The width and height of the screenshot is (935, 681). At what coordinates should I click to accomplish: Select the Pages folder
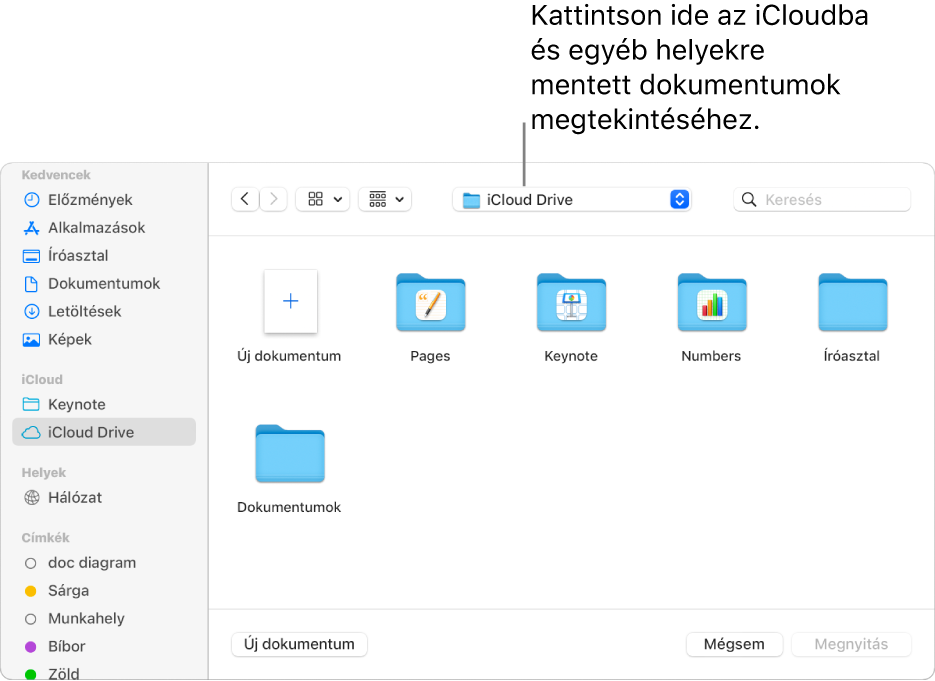click(x=431, y=302)
